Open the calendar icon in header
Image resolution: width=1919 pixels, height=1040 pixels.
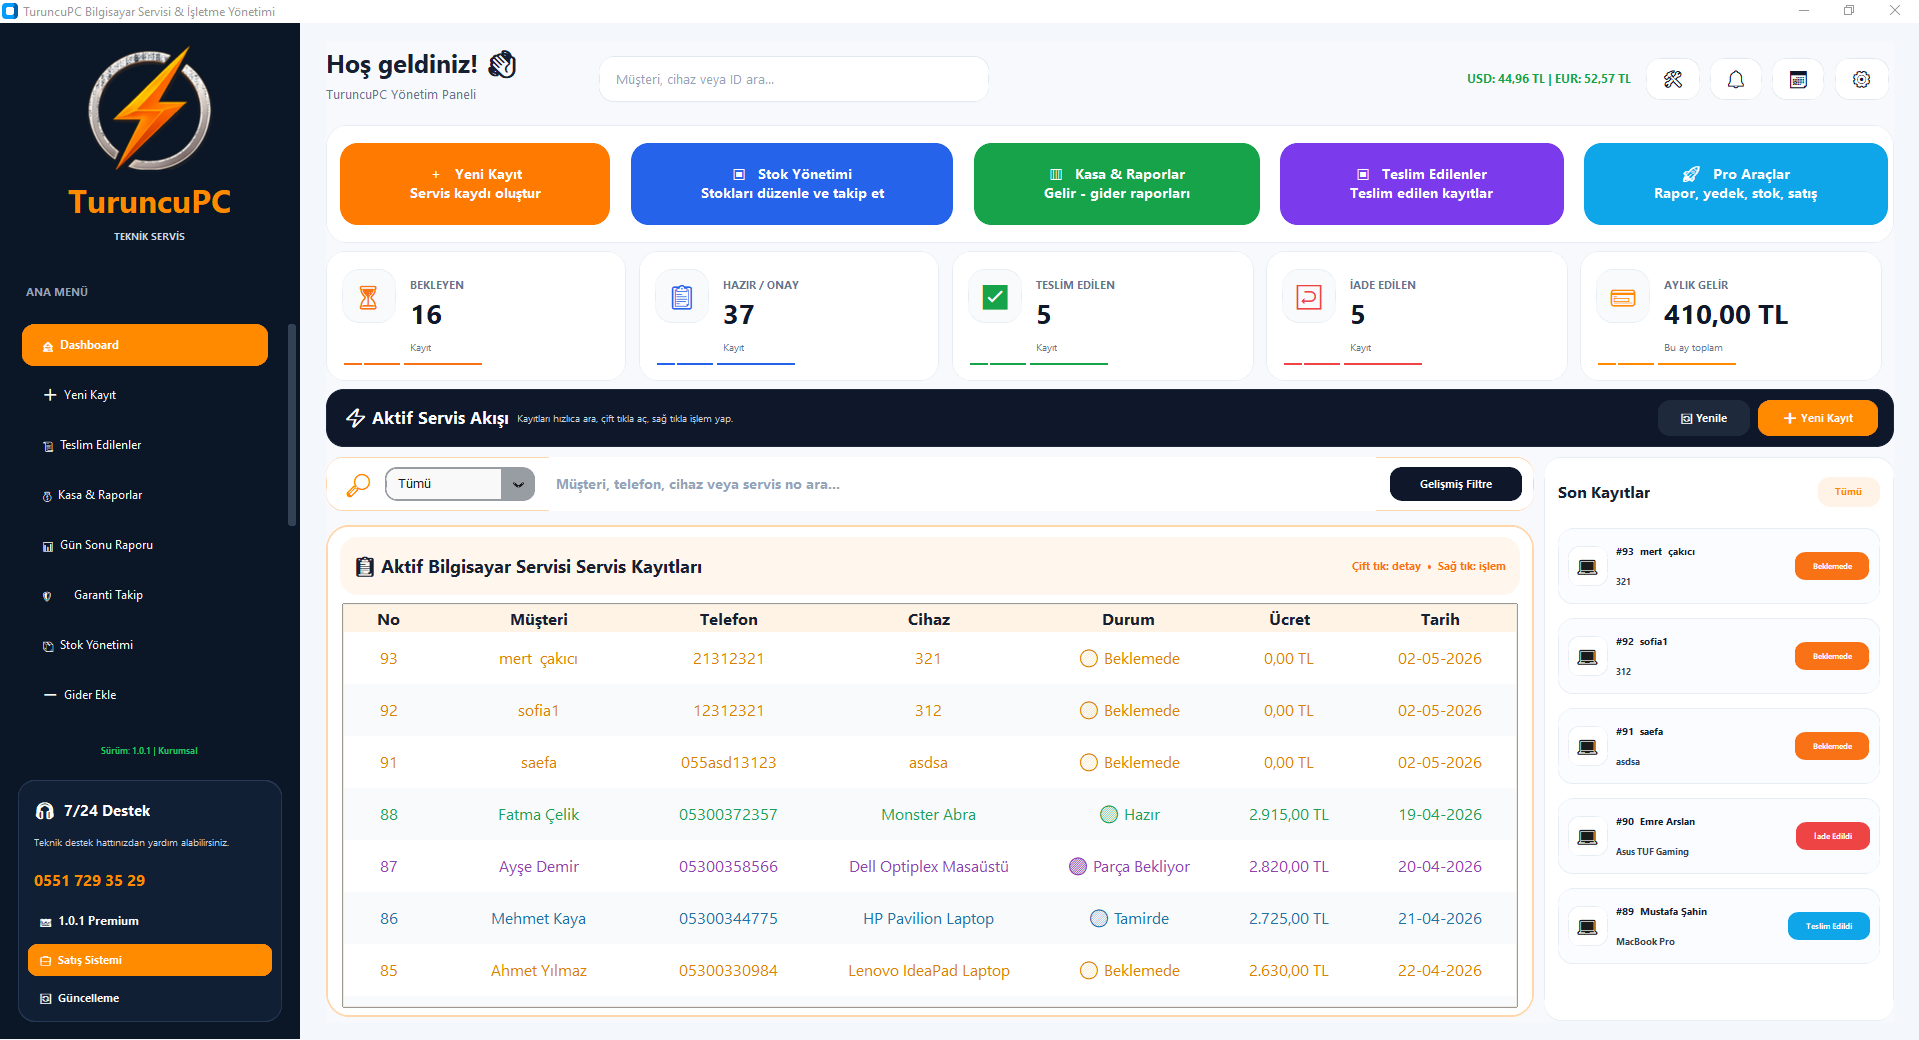pos(1798,79)
